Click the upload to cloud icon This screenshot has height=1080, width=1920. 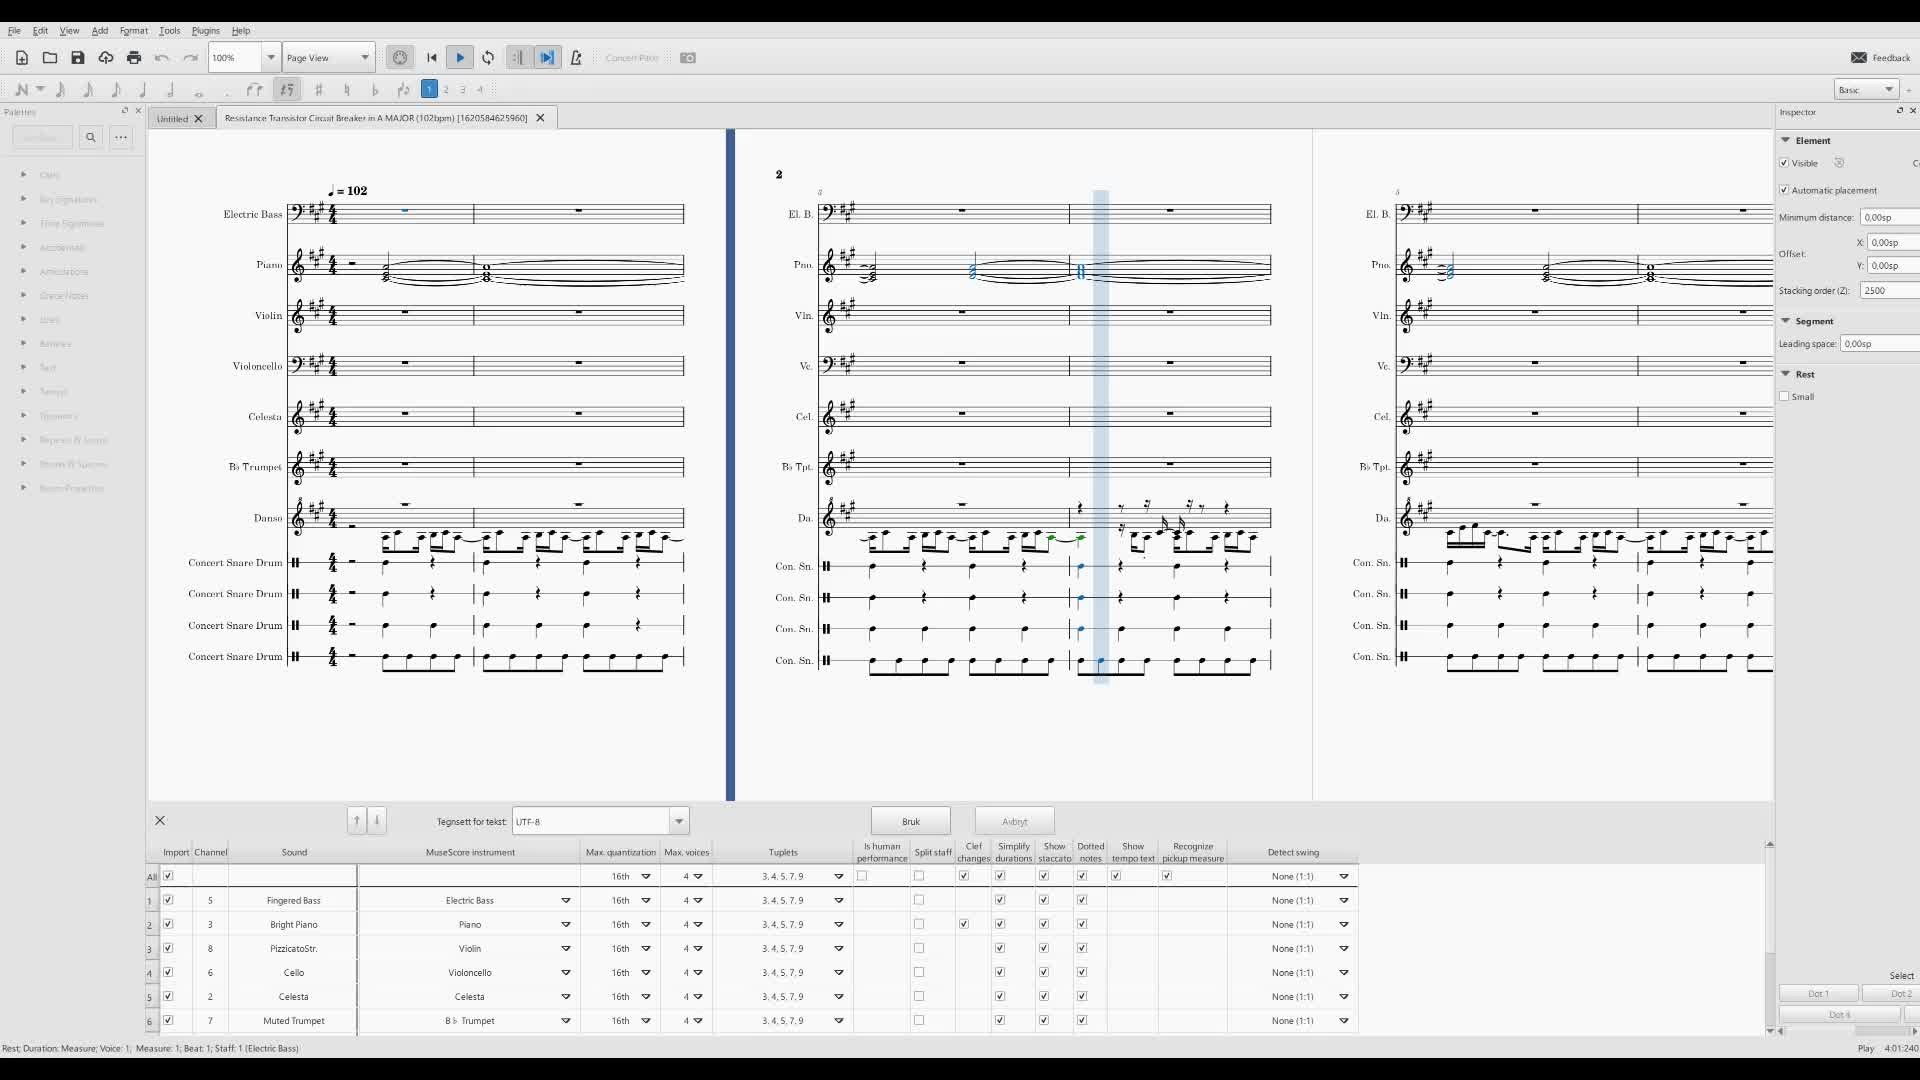click(106, 58)
